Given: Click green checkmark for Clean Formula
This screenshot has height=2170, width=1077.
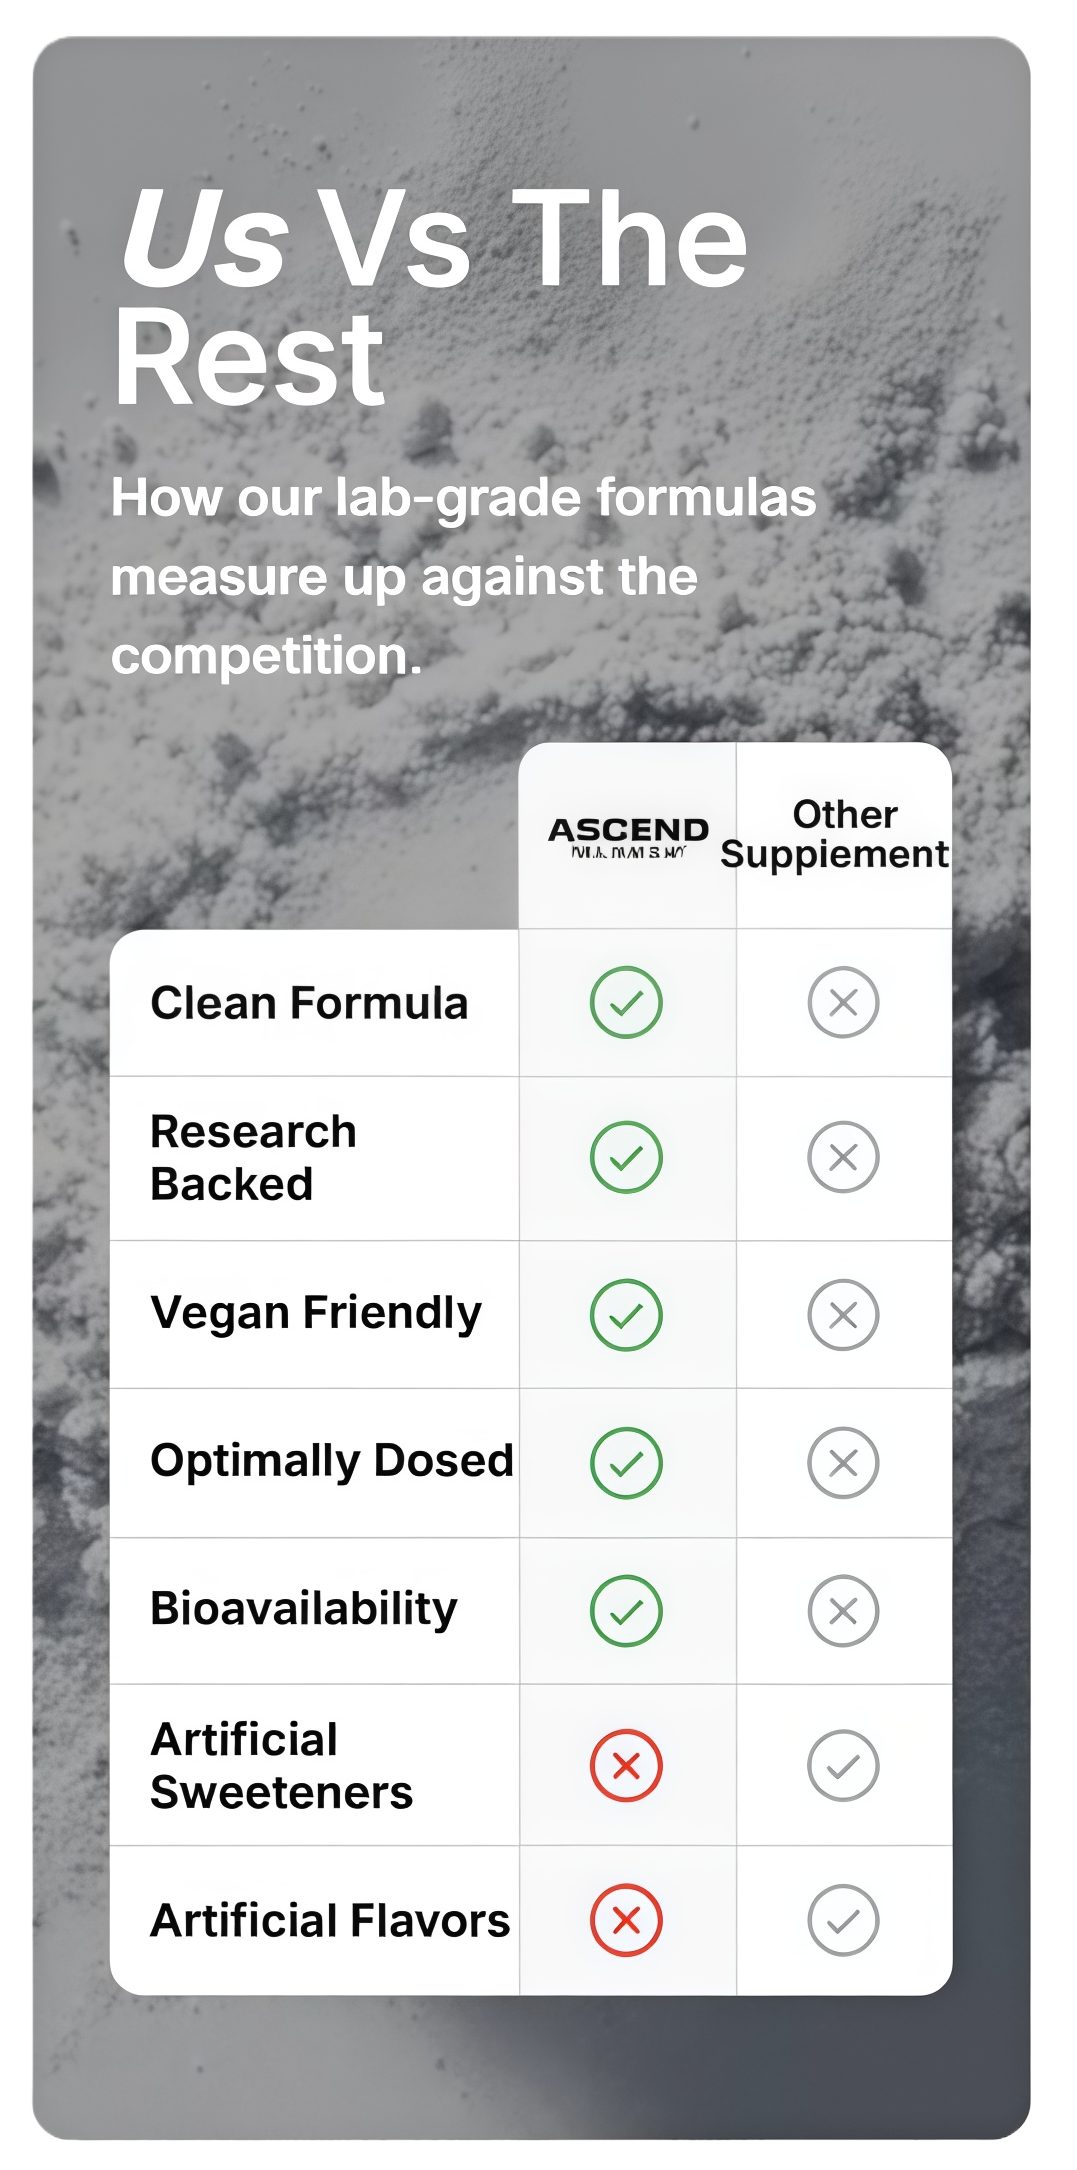Looking at the screenshot, I should coord(626,1002).
